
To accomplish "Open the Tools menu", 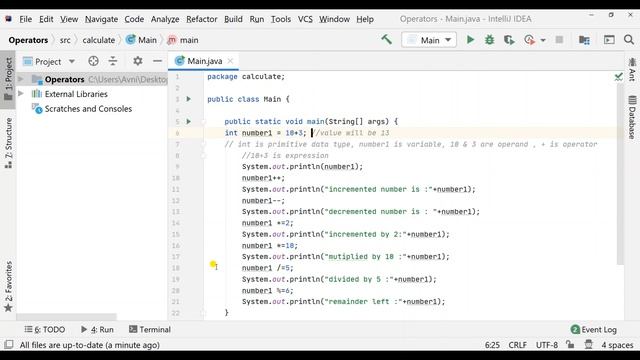I will [x=281, y=19].
